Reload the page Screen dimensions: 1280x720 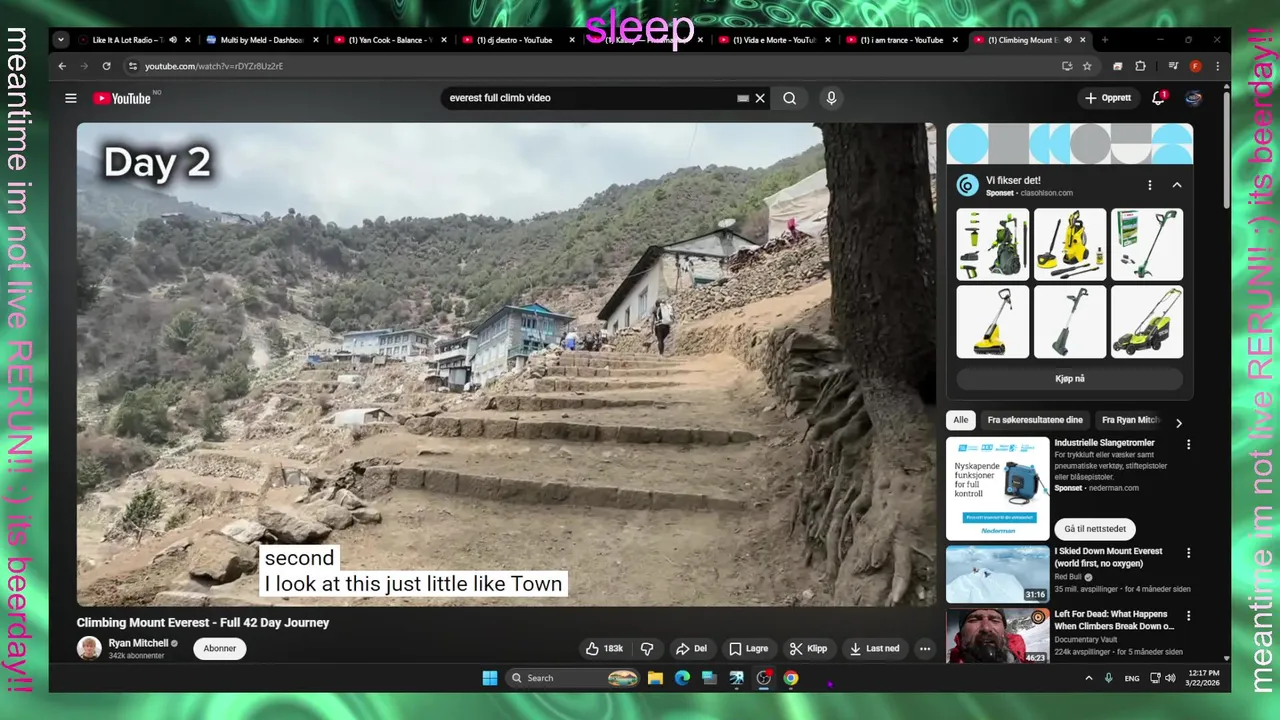106,66
